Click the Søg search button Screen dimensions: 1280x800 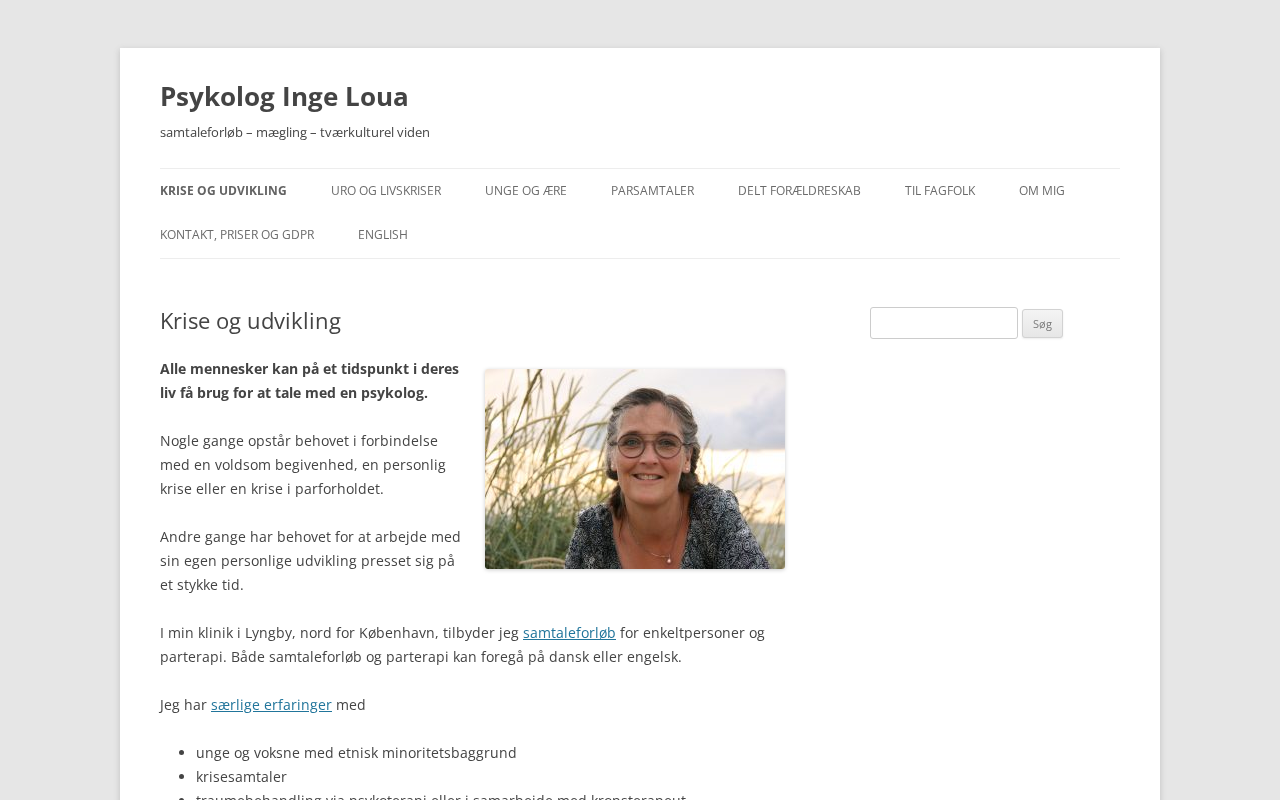tap(1042, 324)
